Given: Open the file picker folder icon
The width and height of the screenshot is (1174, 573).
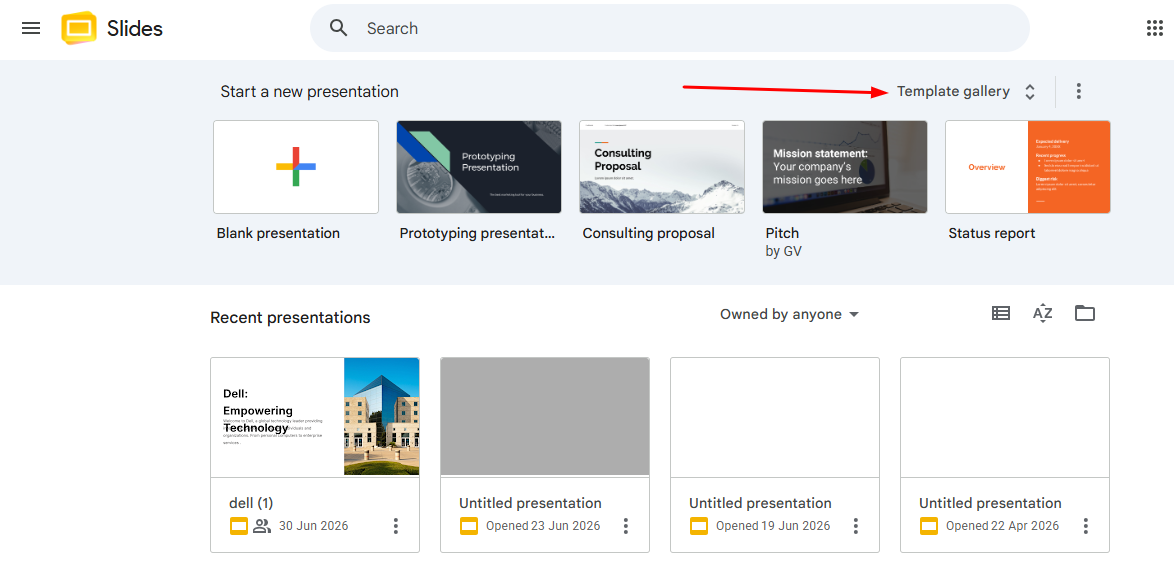Looking at the screenshot, I should [x=1084, y=313].
